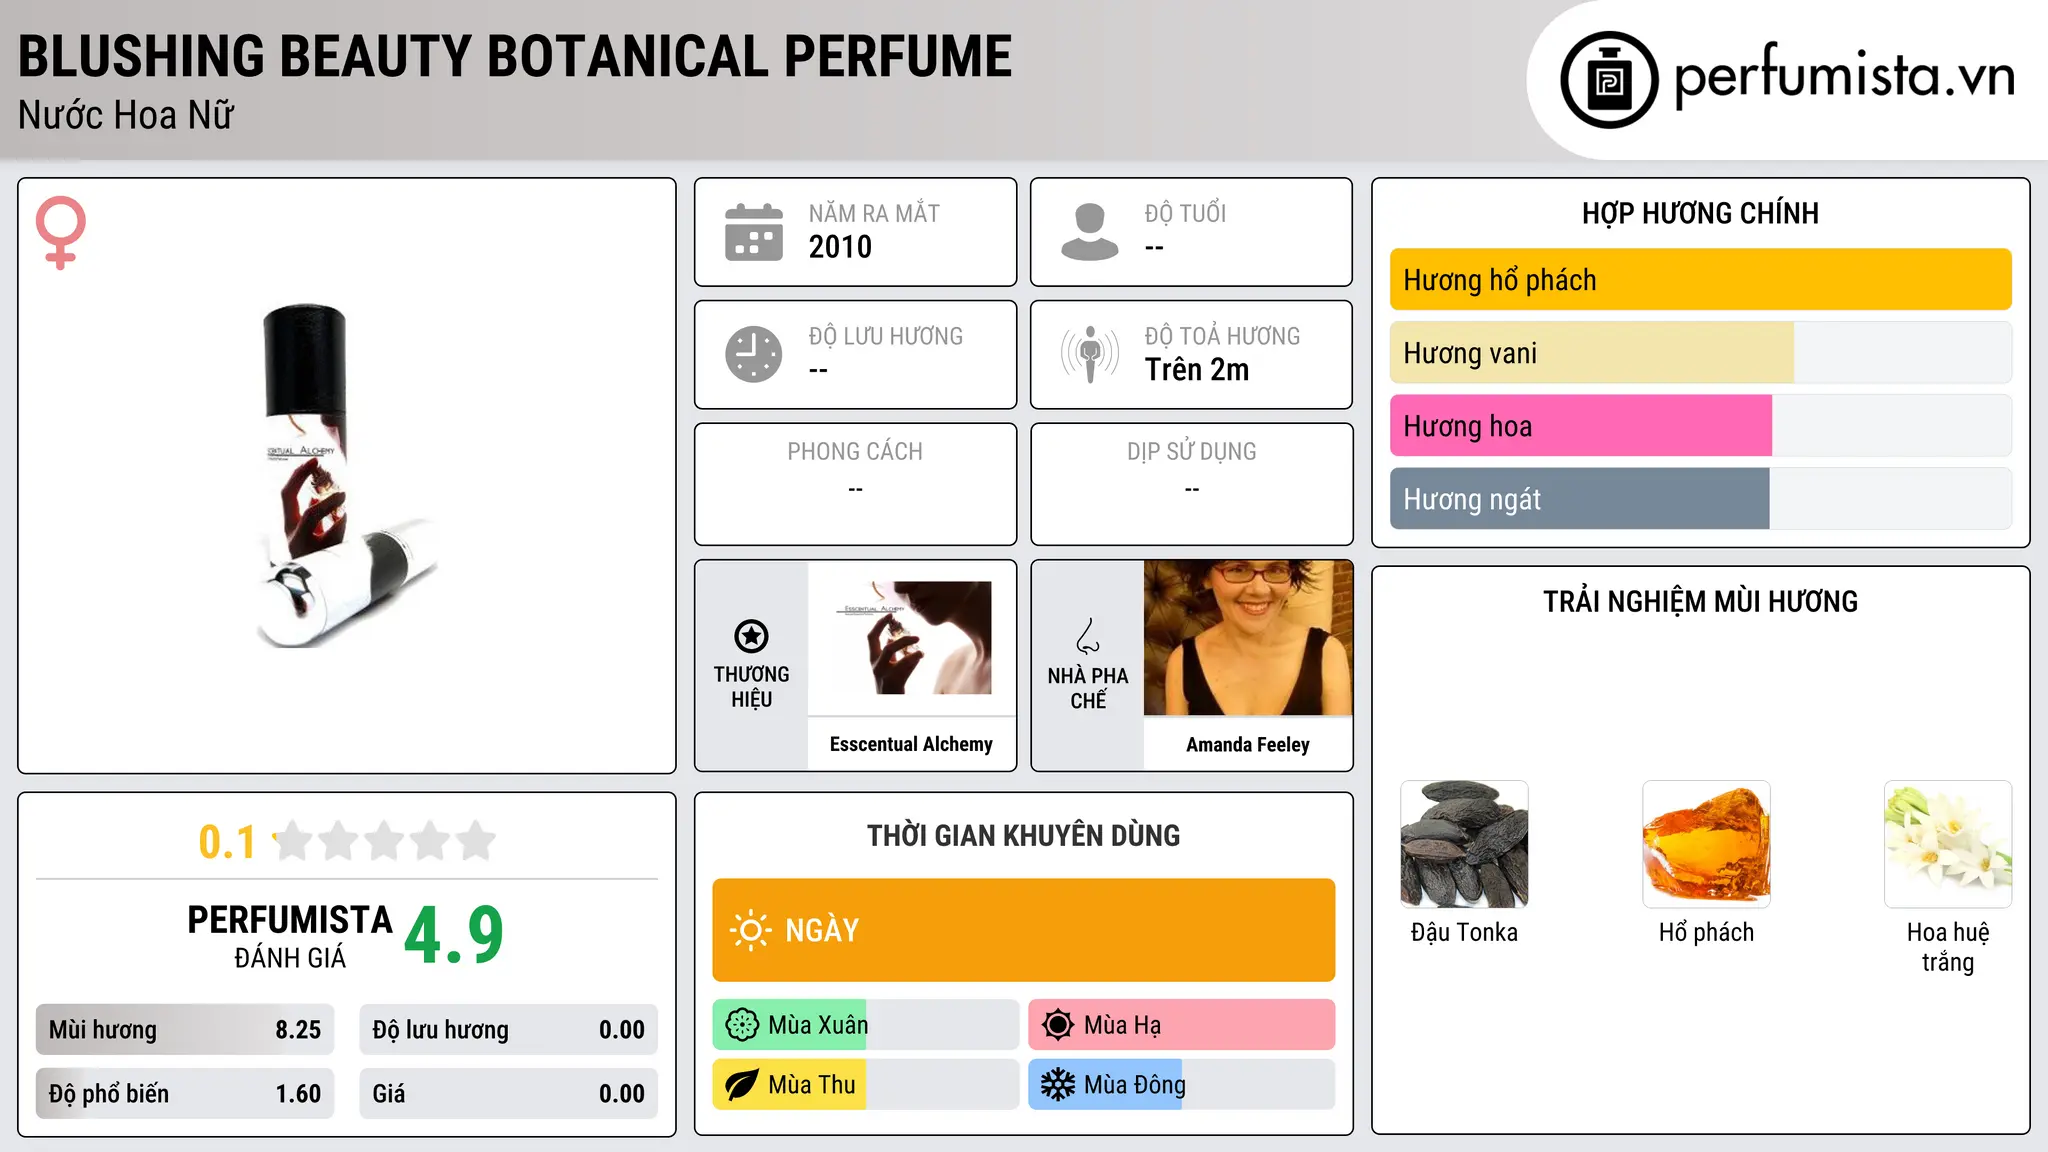Image resolution: width=2048 pixels, height=1152 pixels.
Task: Click the clock icon beside Độ lưu hương
Action: pos(754,354)
